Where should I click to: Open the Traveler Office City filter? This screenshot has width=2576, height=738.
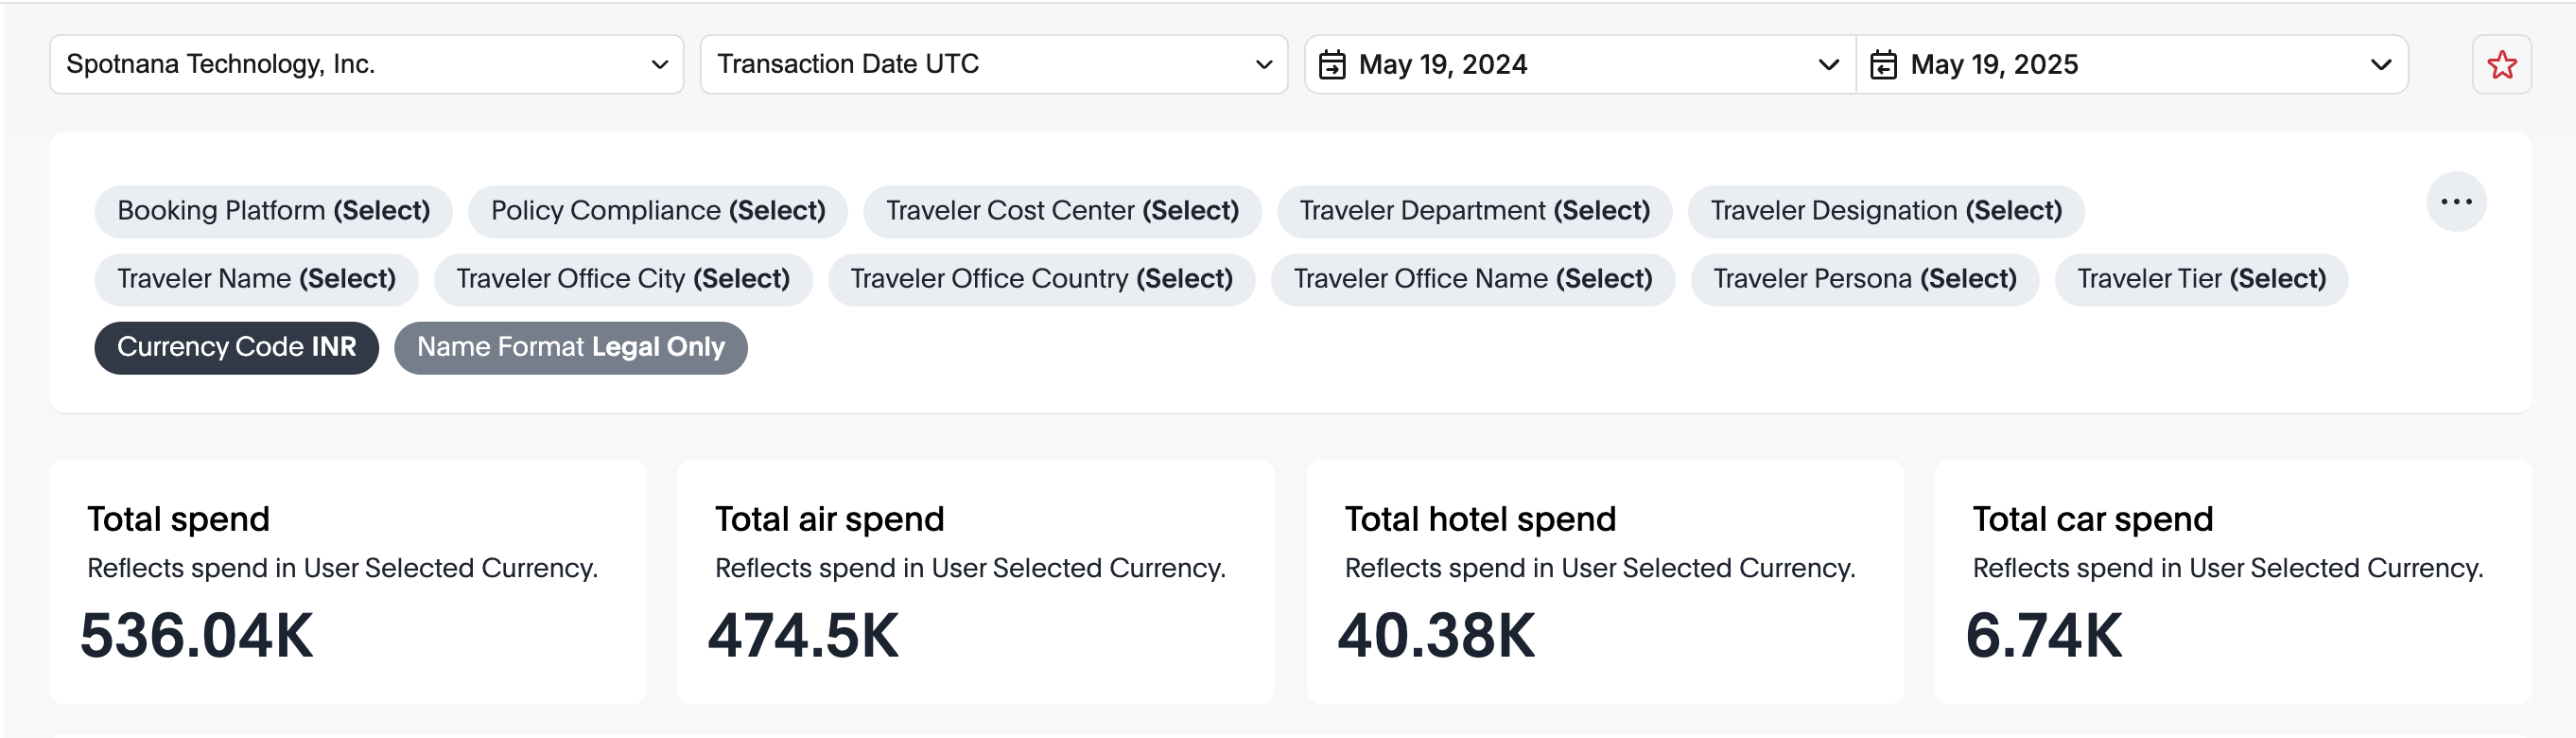click(x=623, y=279)
